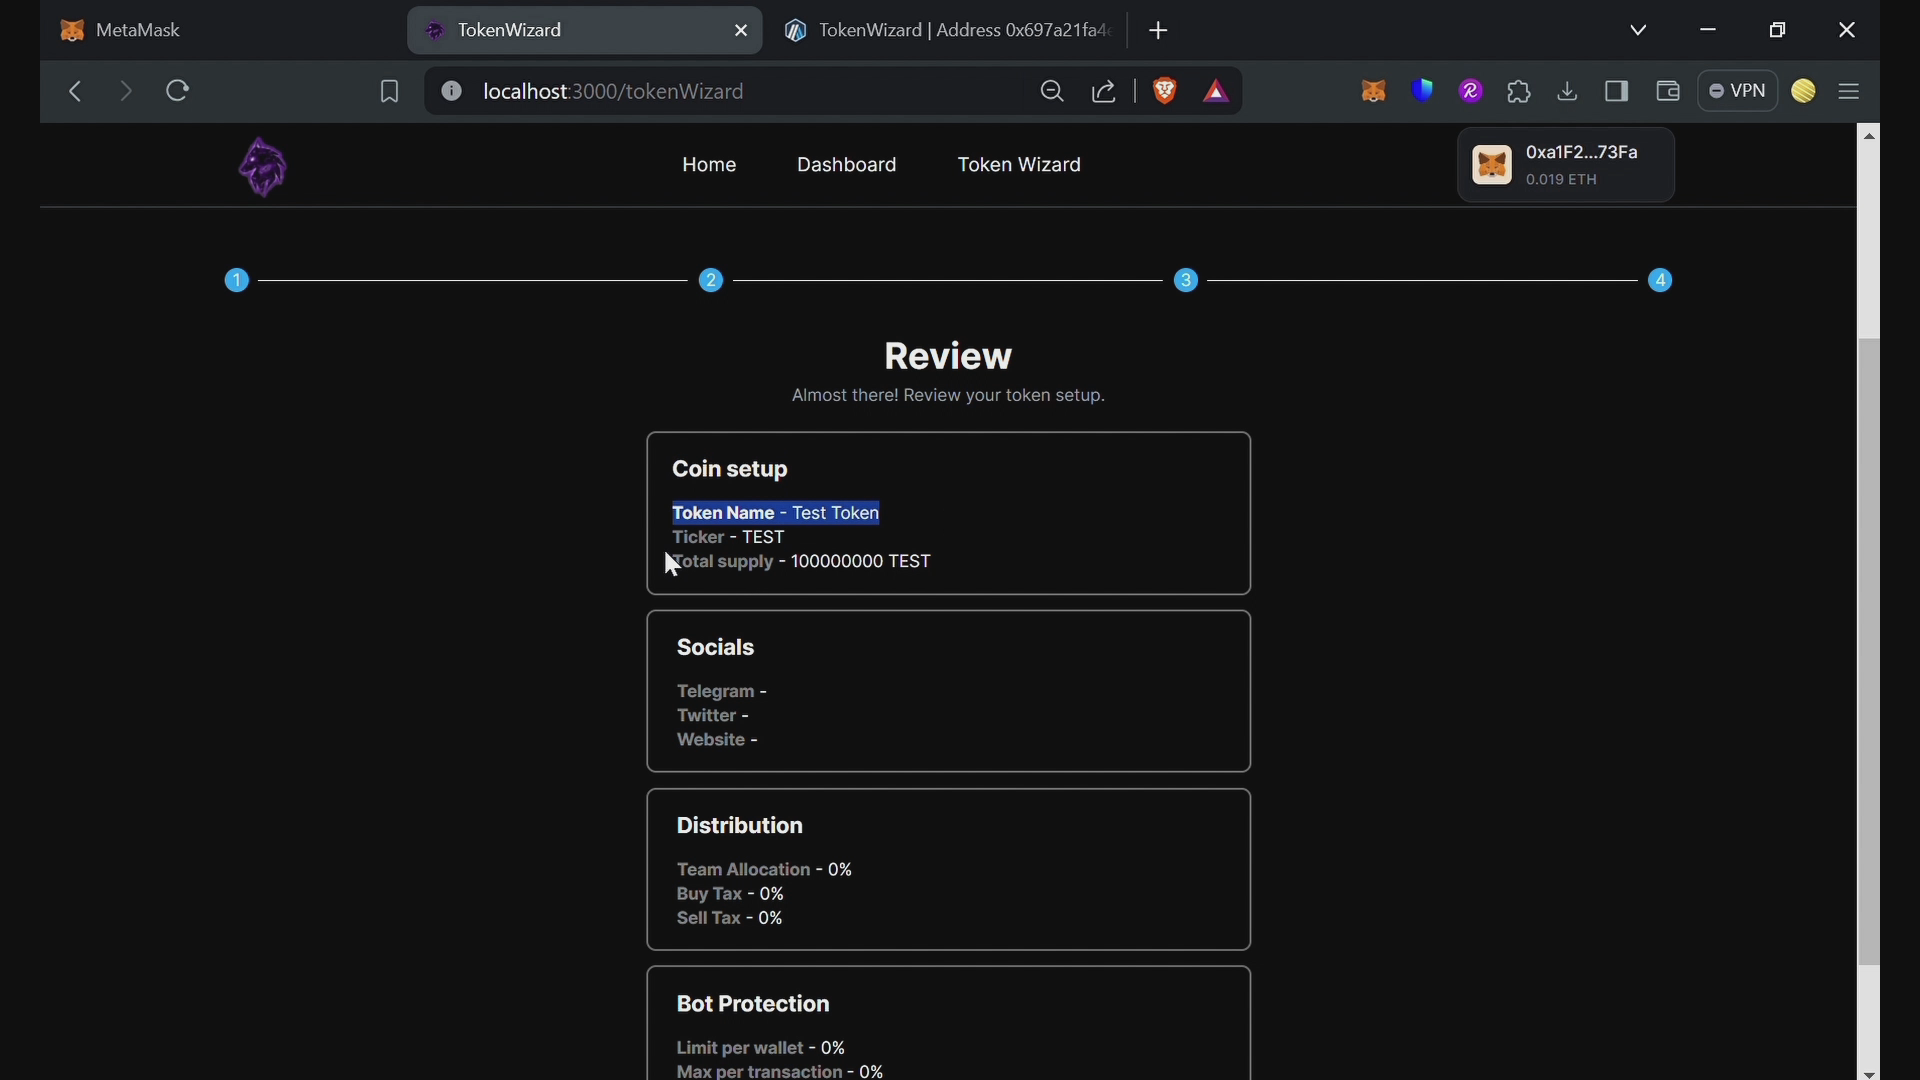This screenshot has width=1920, height=1080.
Task: Click the browser forward arrow
Action: [x=125, y=91]
